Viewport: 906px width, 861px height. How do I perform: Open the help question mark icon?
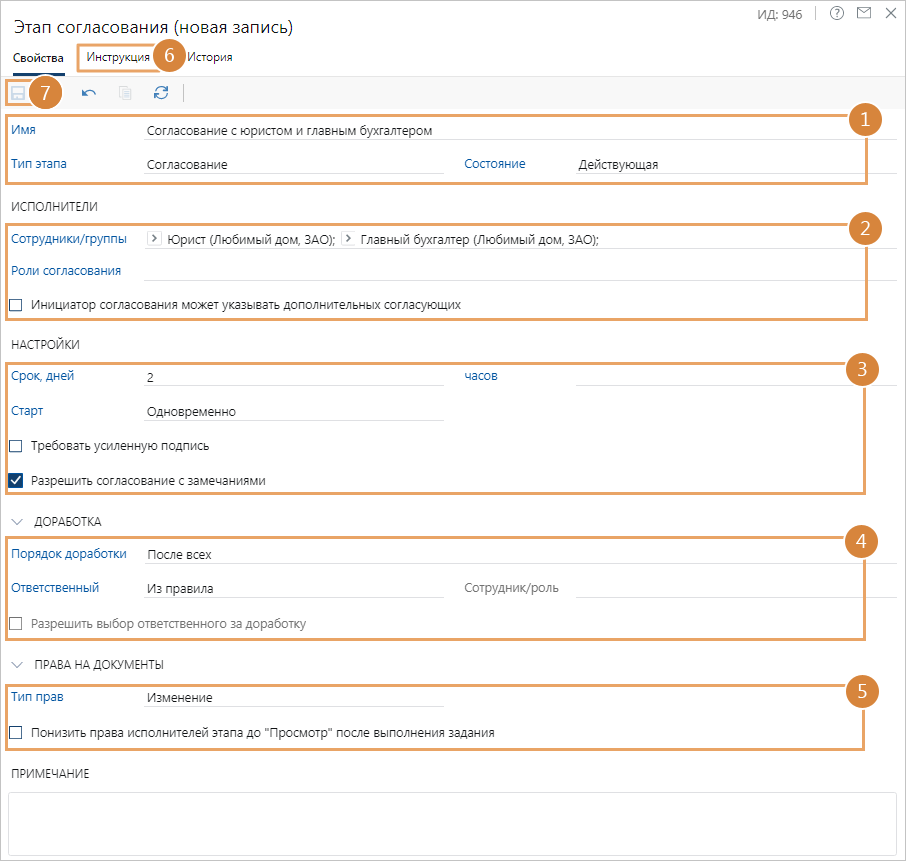point(837,14)
